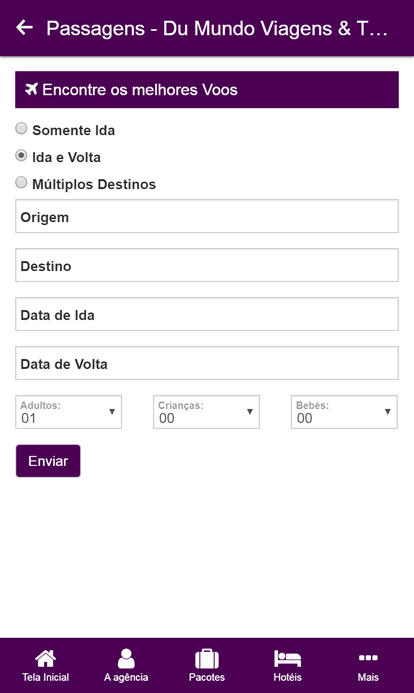
Task: Click the Enviar button
Action: pos(48,461)
